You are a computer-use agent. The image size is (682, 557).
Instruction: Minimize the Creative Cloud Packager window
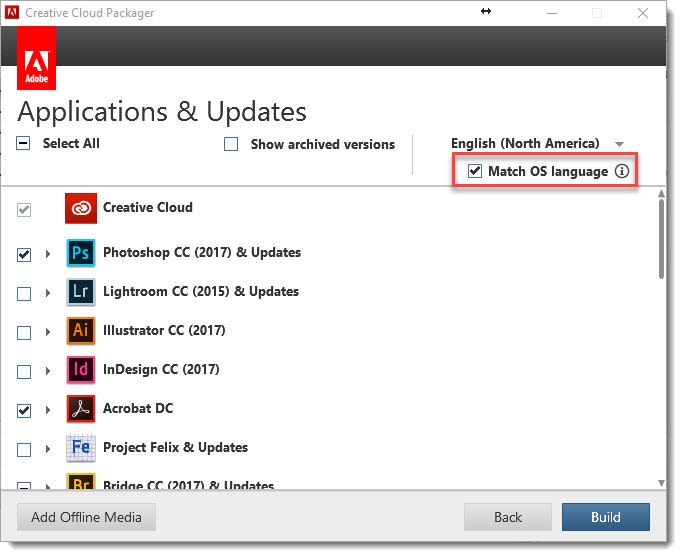(x=552, y=13)
